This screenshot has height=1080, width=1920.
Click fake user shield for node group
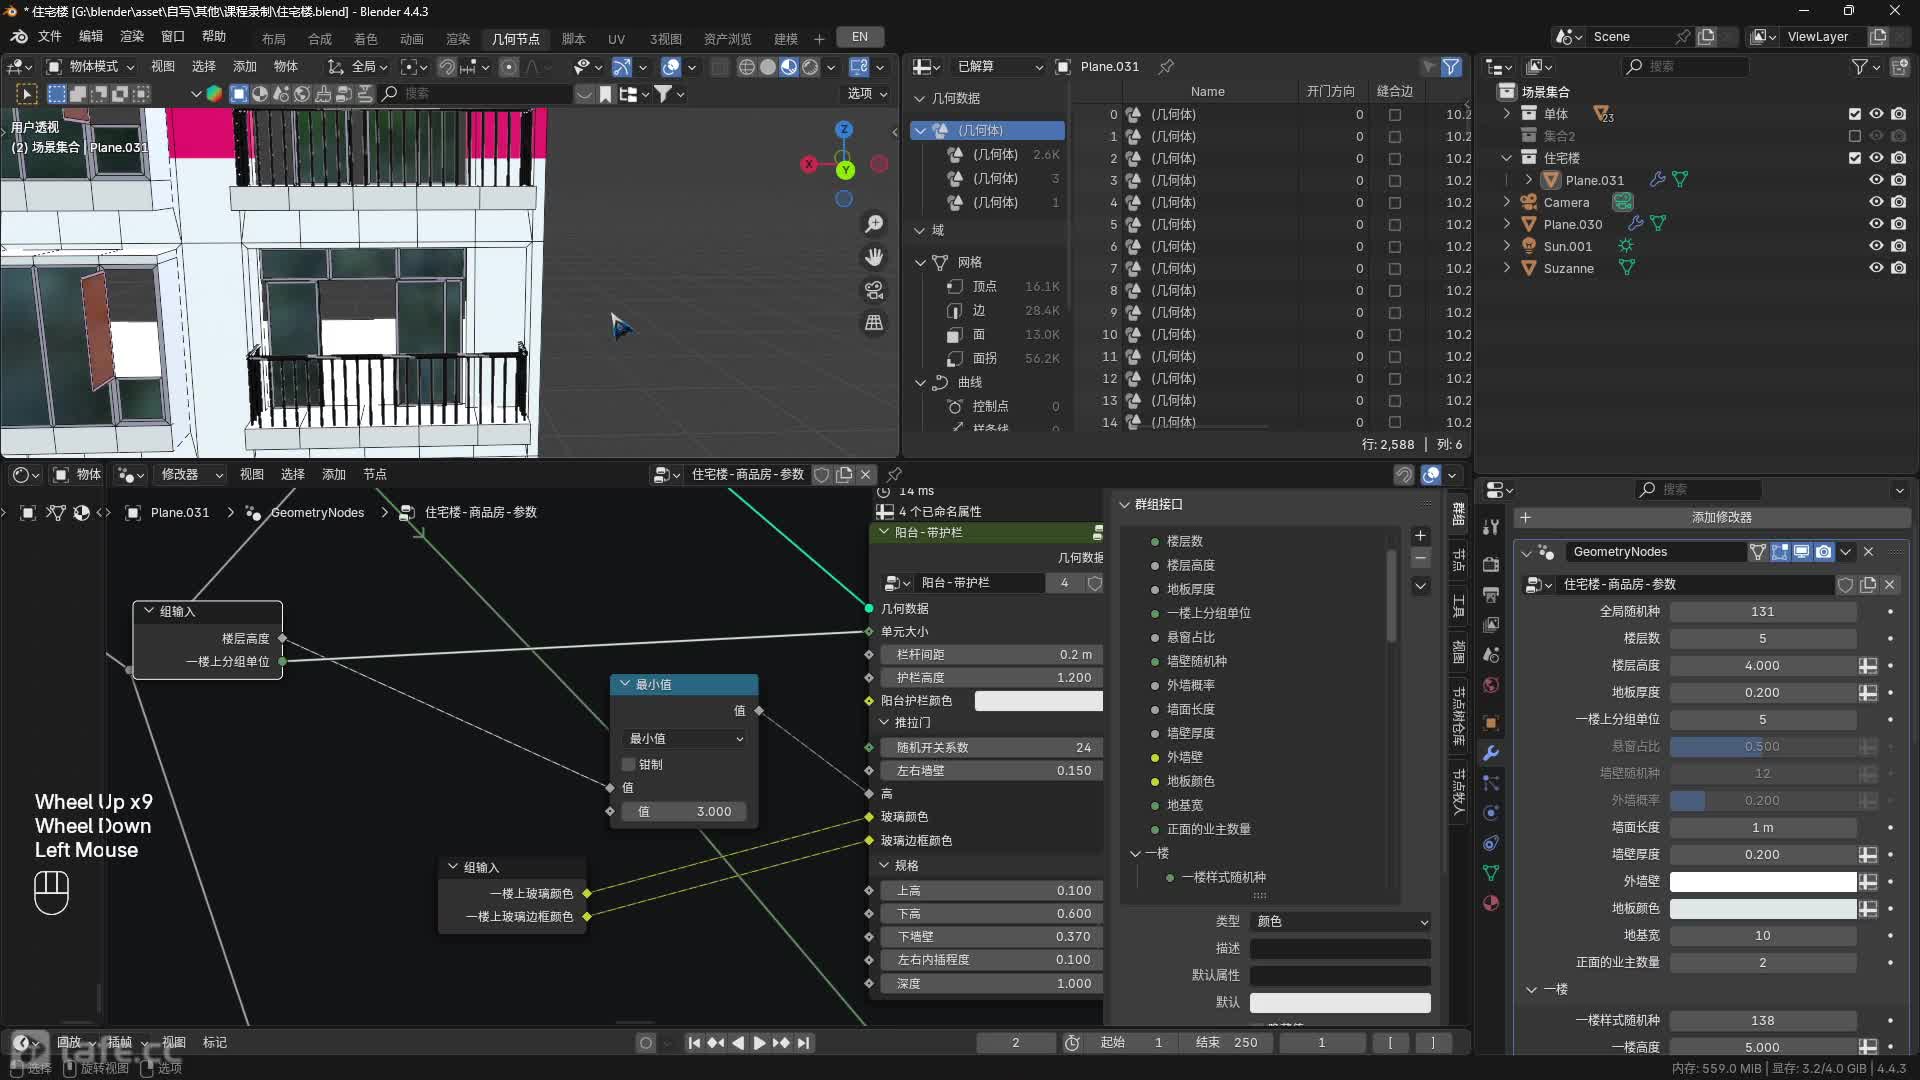click(x=821, y=474)
